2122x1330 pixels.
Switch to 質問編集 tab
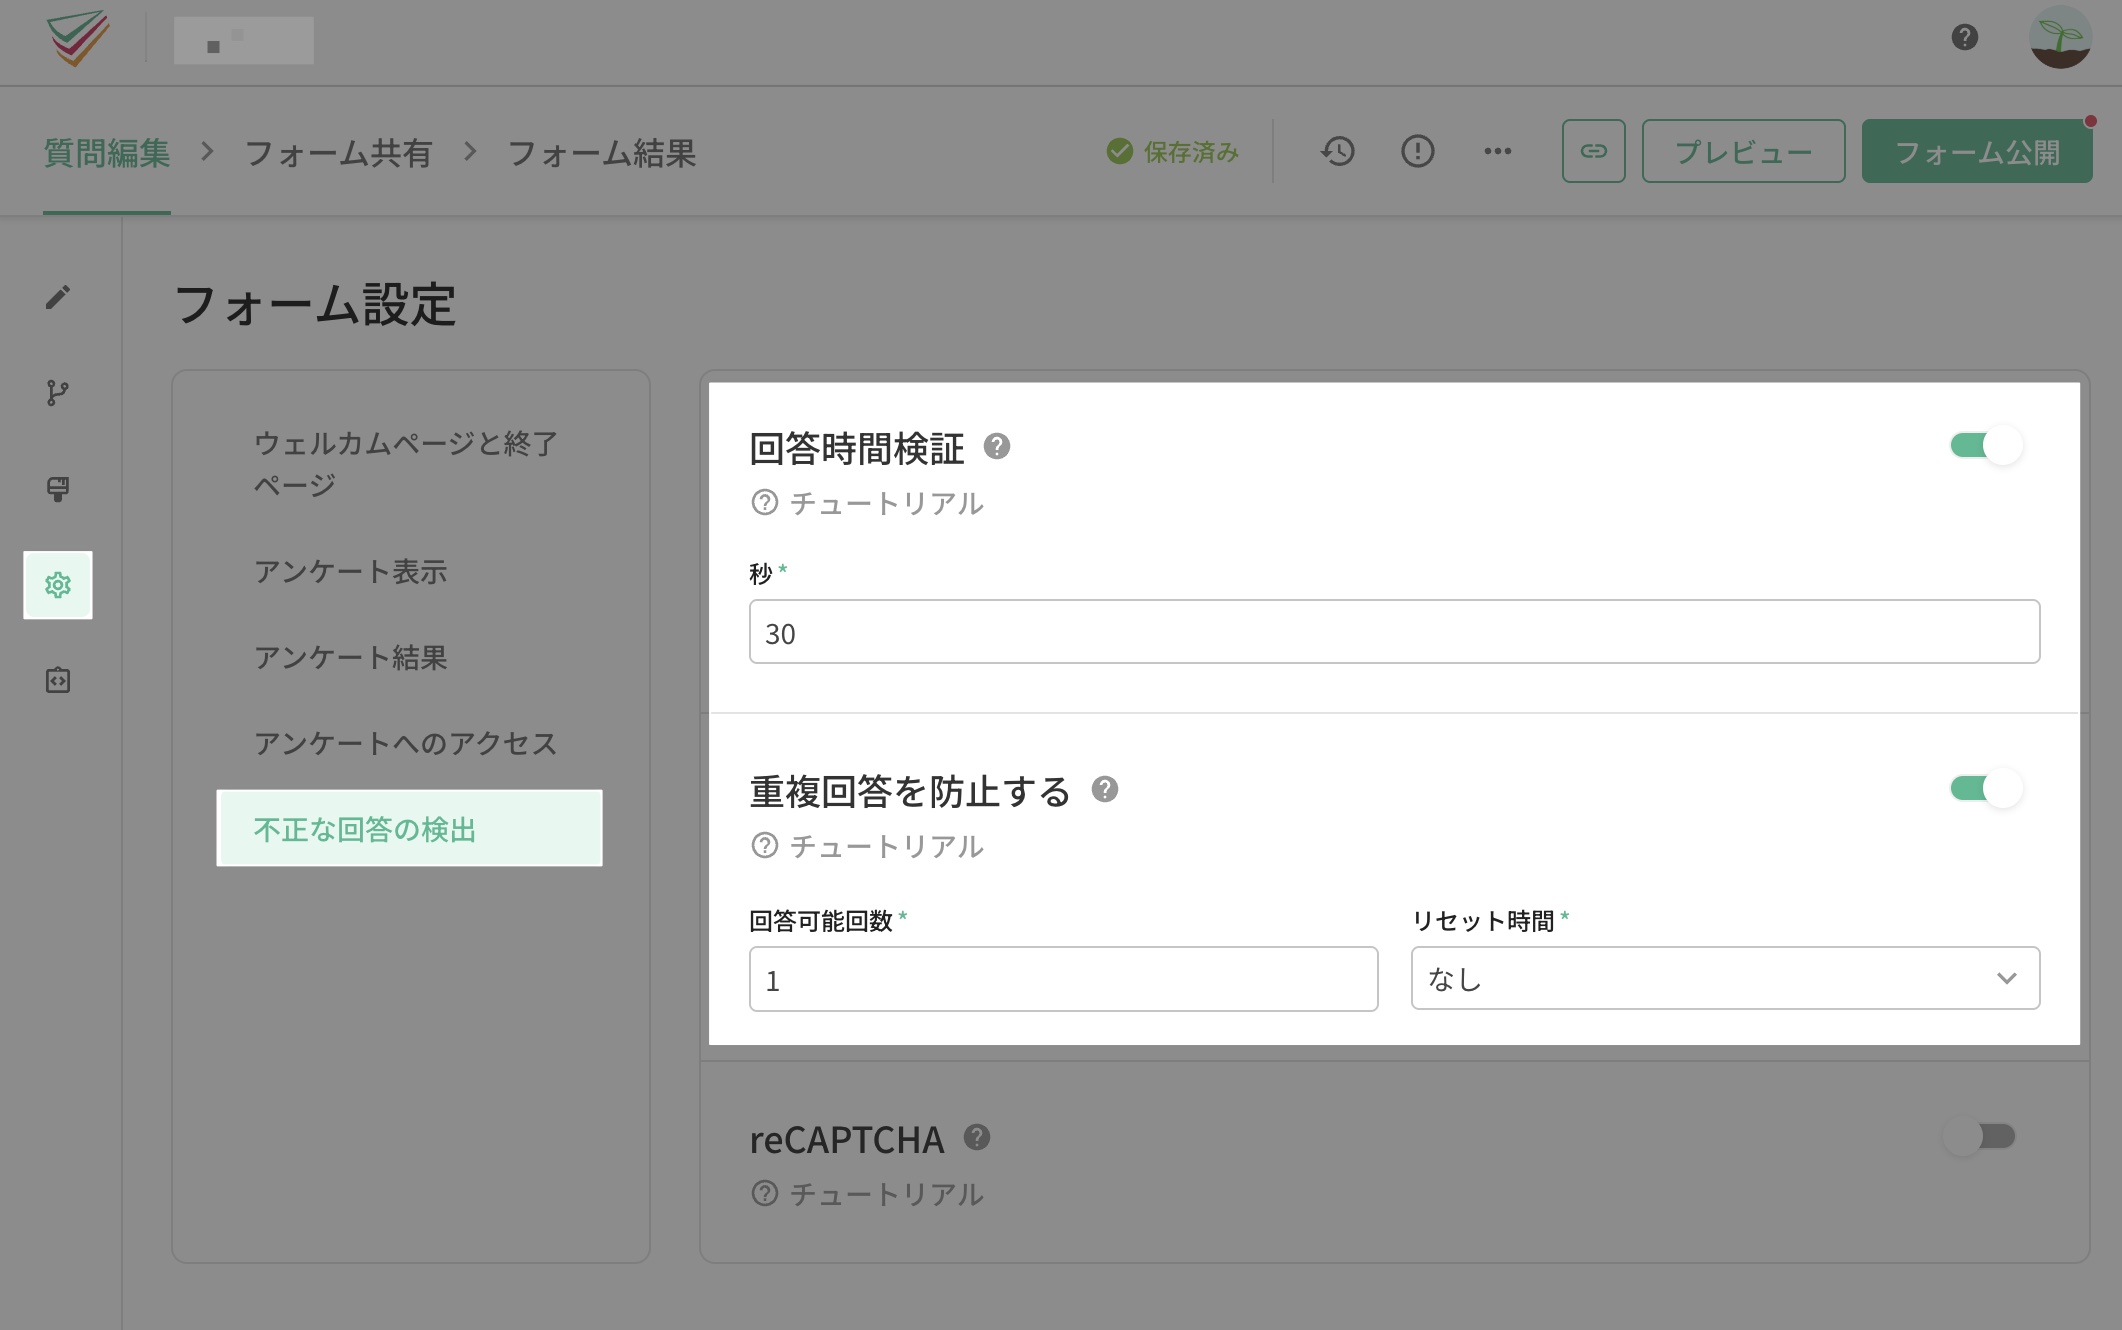[x=107, y=152]
